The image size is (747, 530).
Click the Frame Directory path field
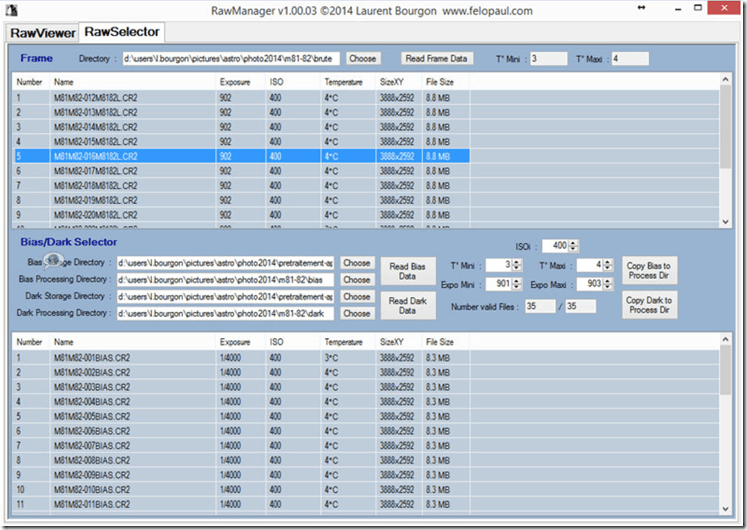(x=231, y=59)
